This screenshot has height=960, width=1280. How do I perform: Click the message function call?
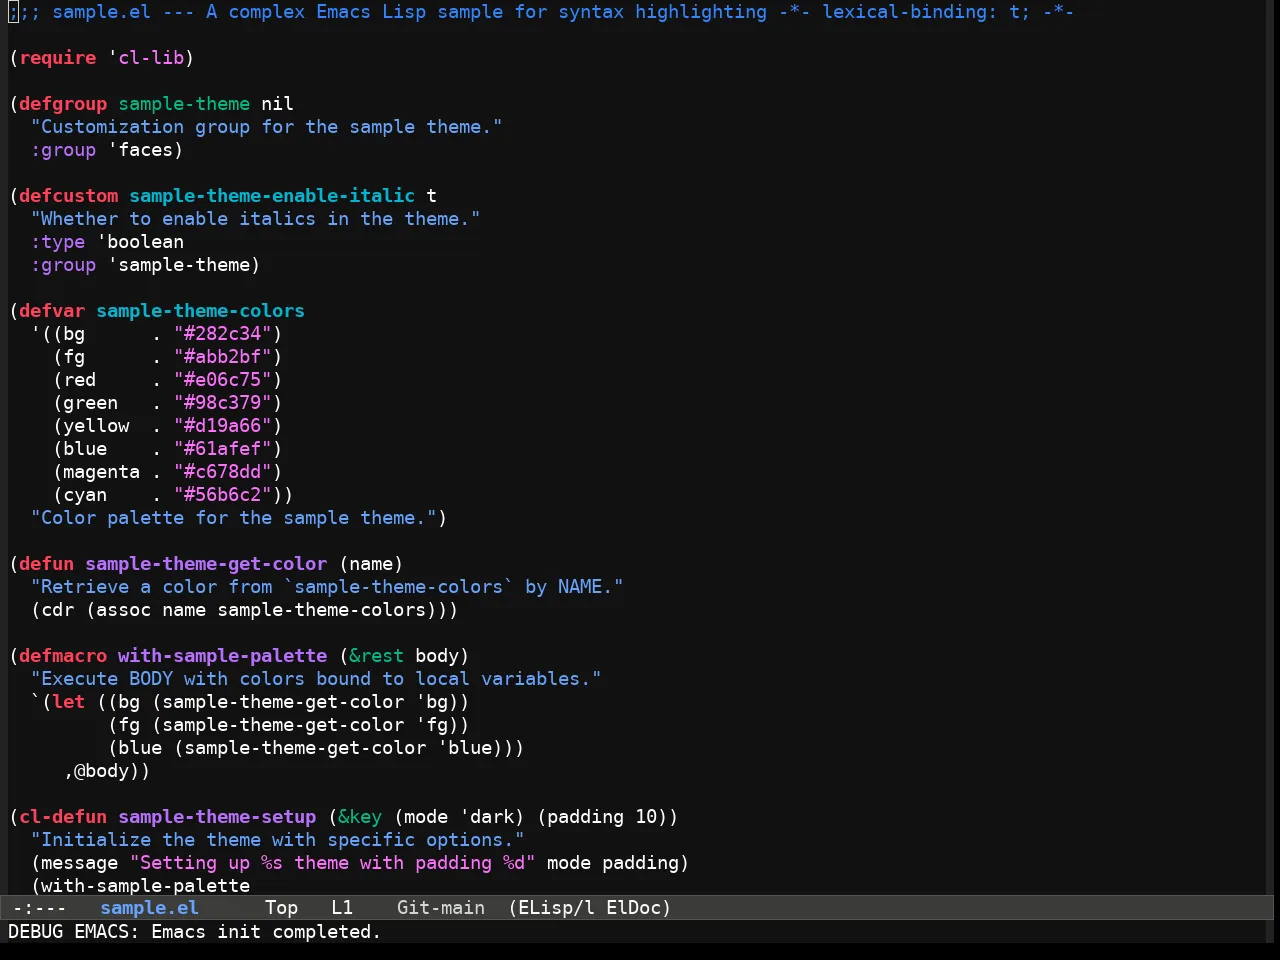(x=80, y=863)
